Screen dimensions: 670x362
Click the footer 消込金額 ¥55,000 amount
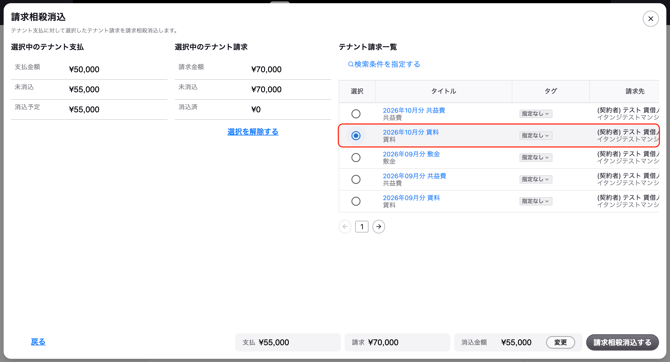pyautogui.click(x=516, y=342)
